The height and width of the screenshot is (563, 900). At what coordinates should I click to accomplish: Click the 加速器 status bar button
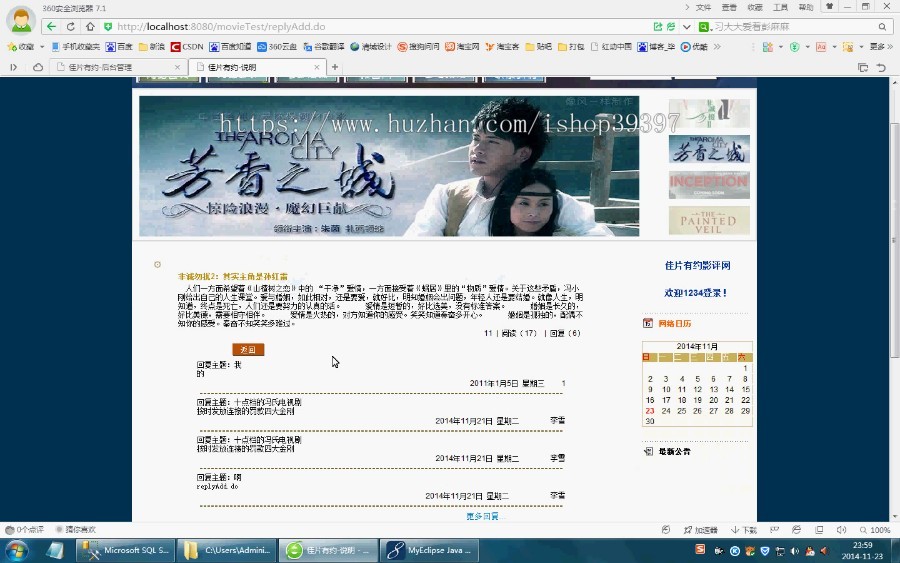(x=700, y=530)
